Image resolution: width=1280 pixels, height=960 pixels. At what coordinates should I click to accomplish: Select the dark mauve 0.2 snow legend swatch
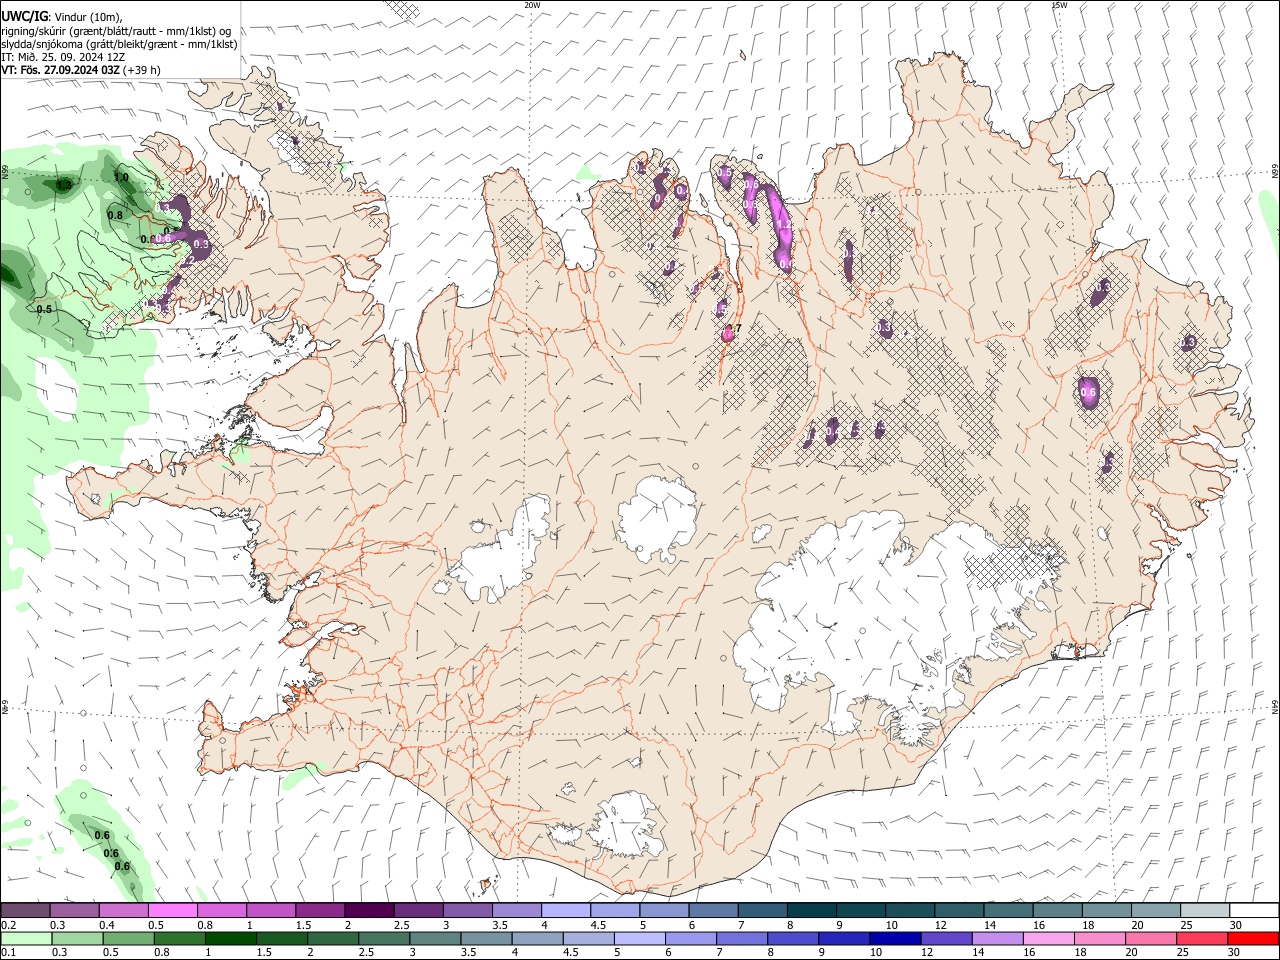coord(25,910)
